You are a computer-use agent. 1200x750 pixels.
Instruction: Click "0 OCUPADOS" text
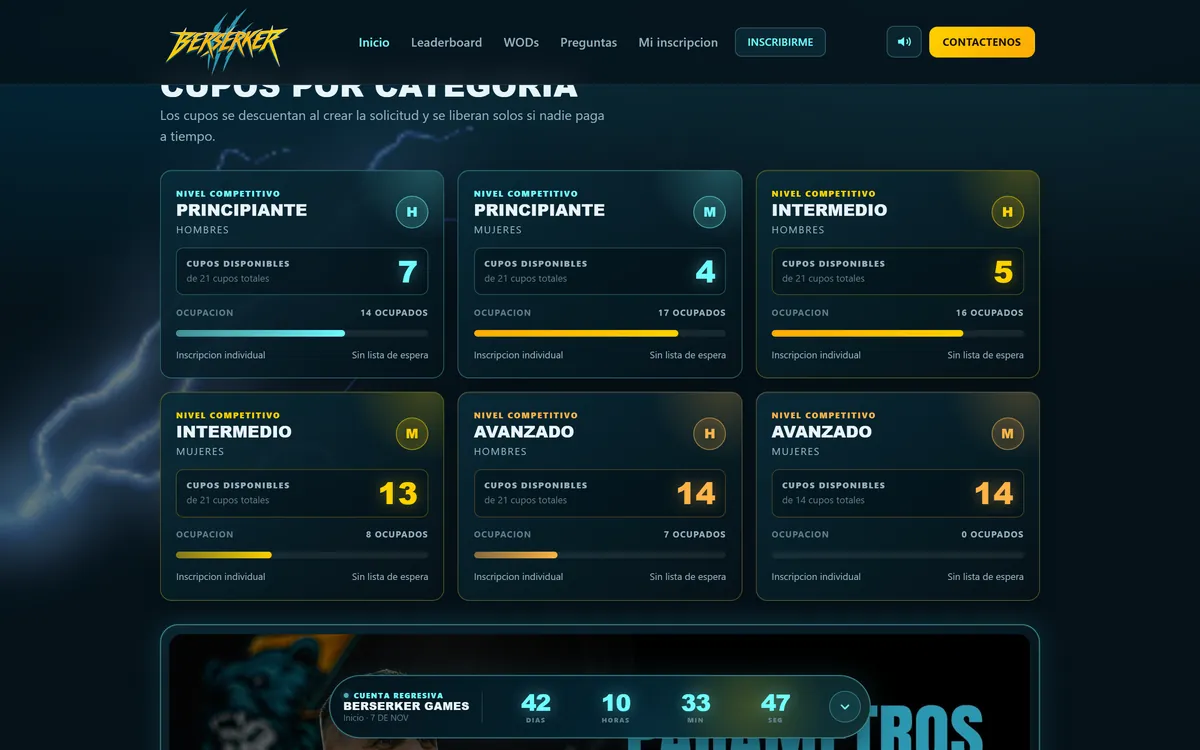(993, 535)
